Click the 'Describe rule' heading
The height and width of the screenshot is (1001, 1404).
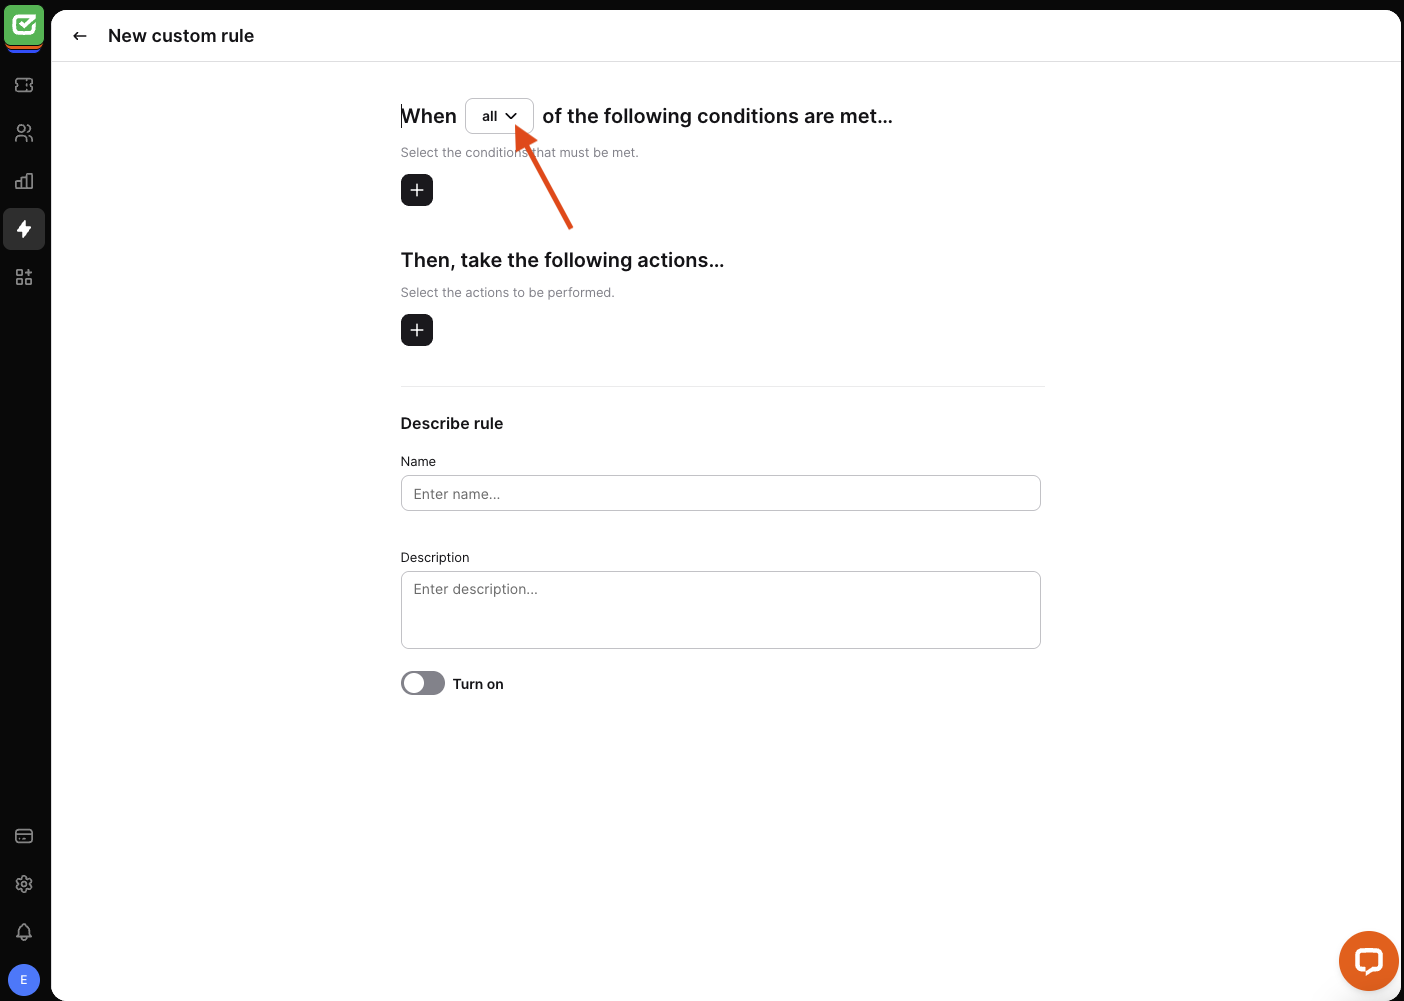(452, 423)
